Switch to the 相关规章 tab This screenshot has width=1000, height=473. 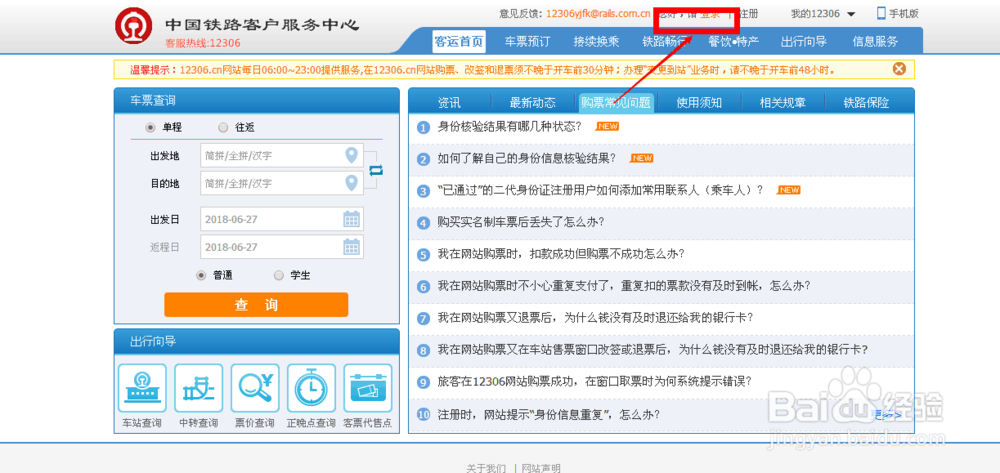click(783, 103)
